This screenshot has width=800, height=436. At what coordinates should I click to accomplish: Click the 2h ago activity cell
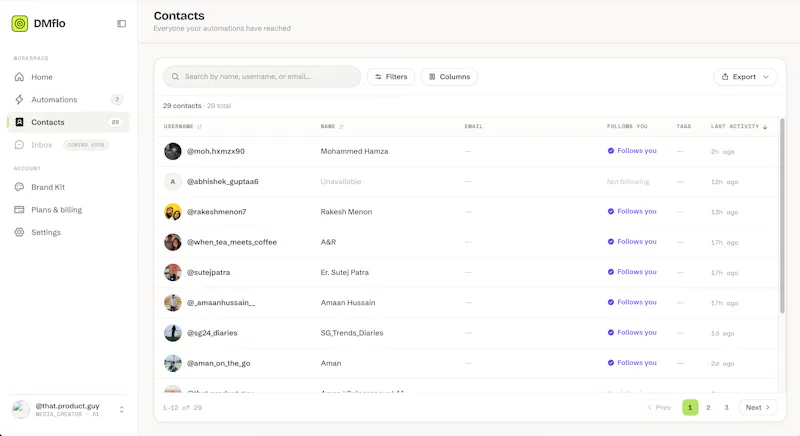coord(722,151)
